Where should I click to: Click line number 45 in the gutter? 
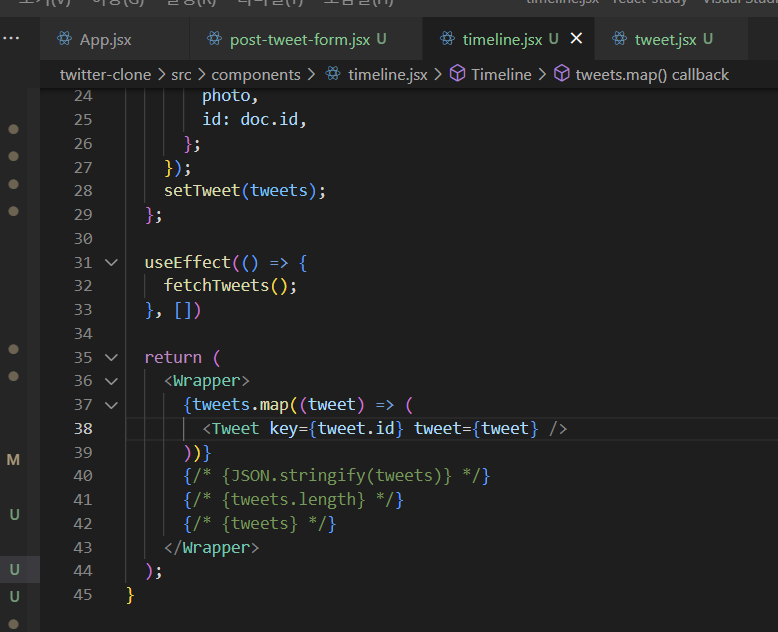83,595
